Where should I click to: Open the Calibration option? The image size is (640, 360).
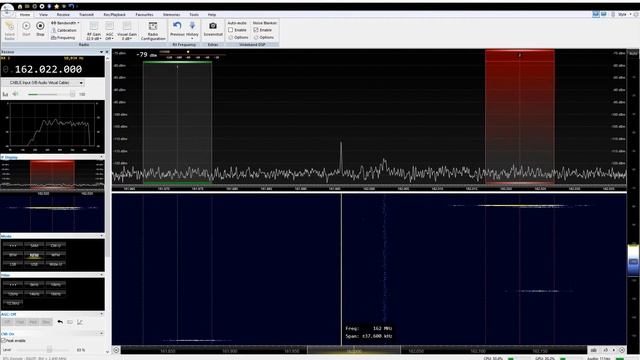(x=64, y=30)
